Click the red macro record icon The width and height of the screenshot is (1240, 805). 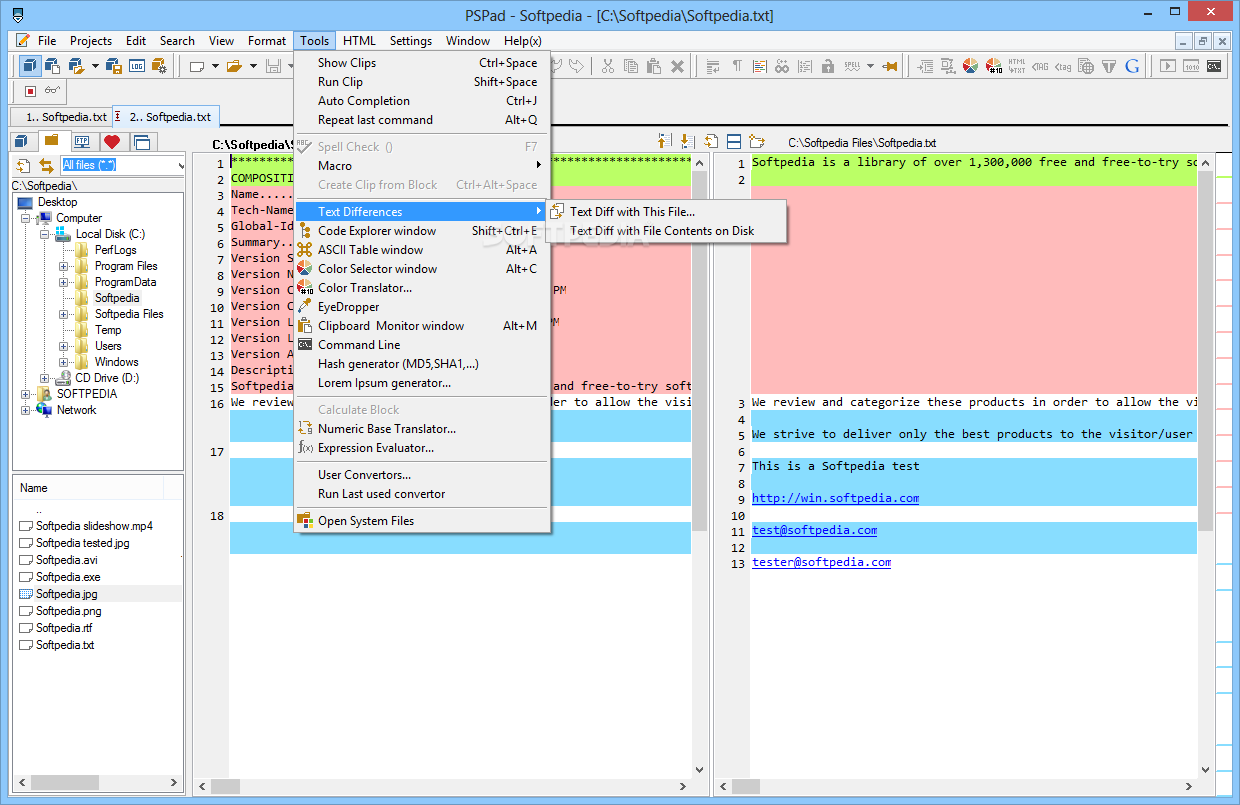[x=30, y=91]
